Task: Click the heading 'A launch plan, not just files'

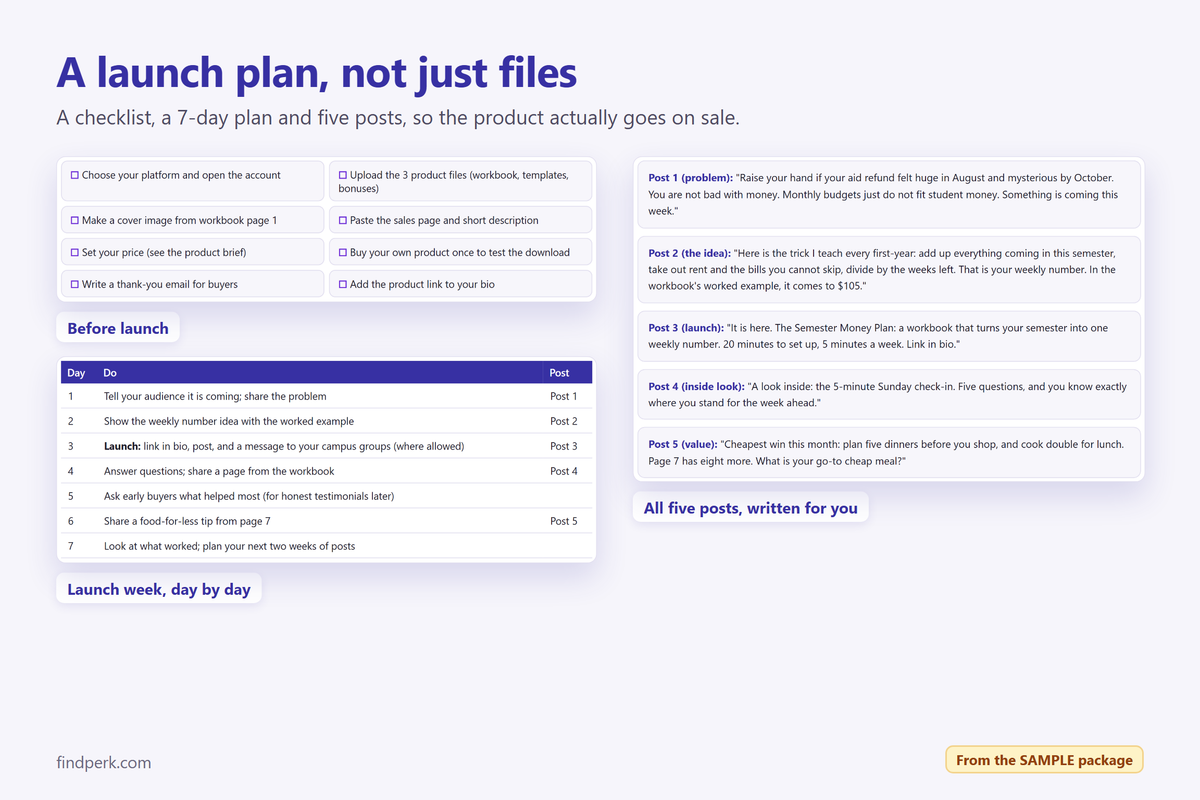Action: click(x=316, y=73)
